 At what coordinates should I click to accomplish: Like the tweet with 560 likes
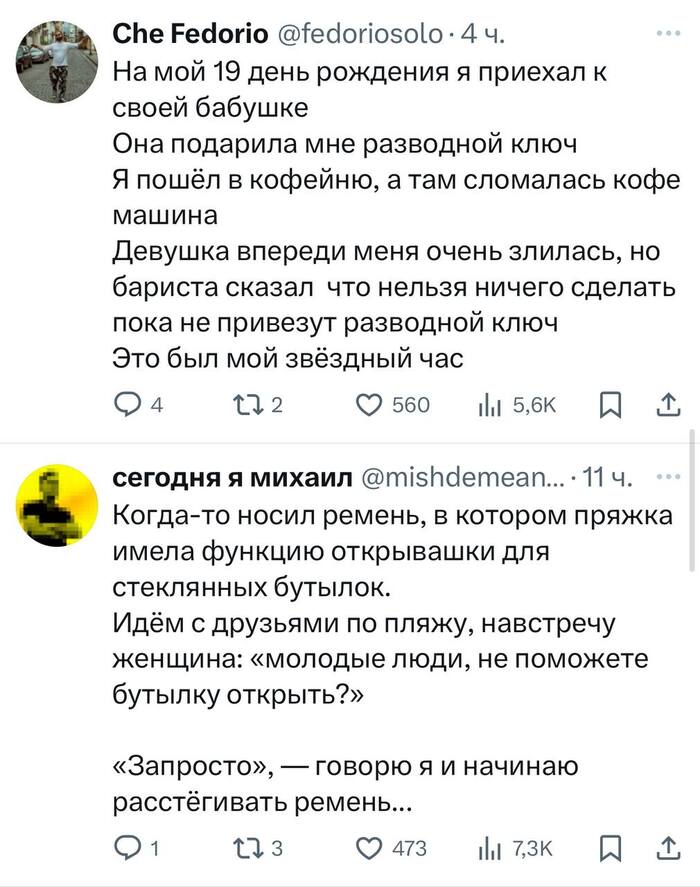point(371,404)
